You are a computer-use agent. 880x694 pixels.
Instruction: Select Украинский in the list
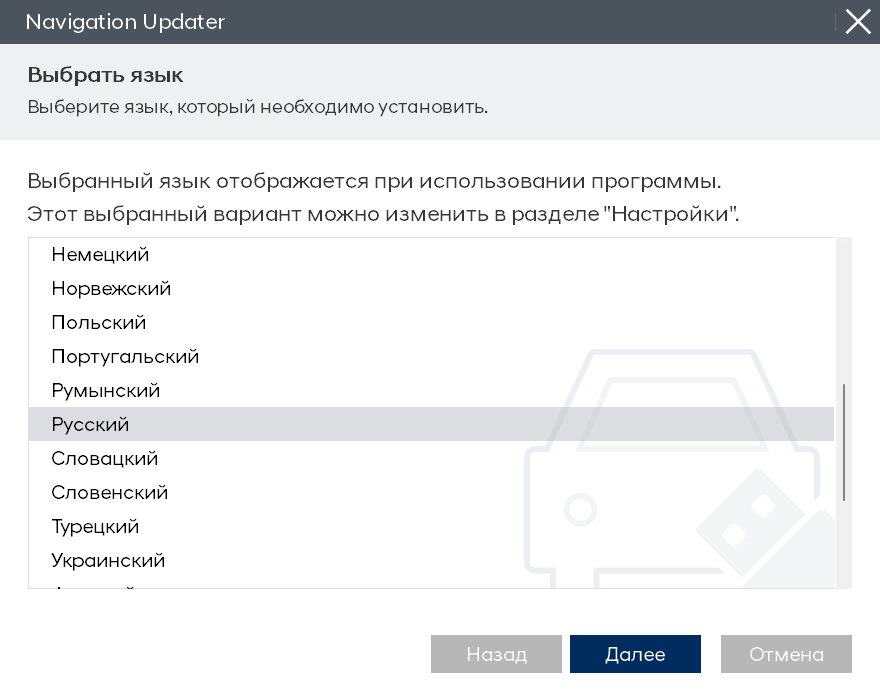108,561
